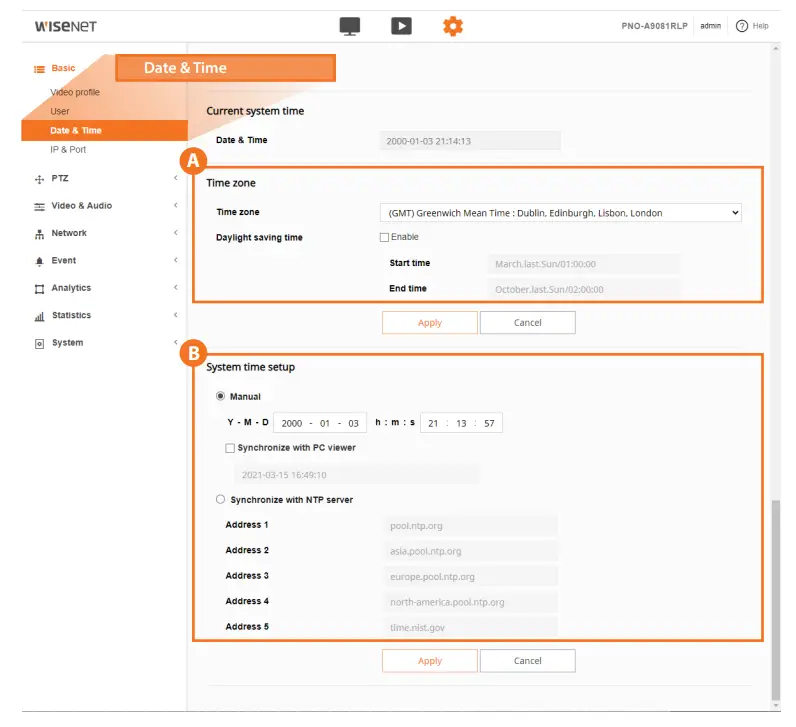Click the Event bell icon
Viewport: 796px width, 727px height.
click(39, 261)
